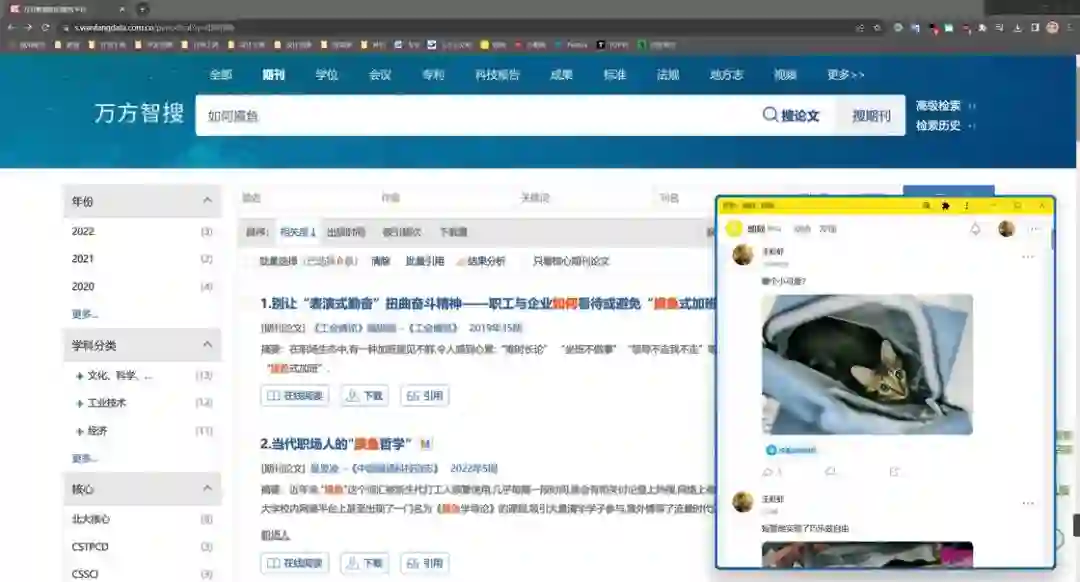Open vertical dots menu in yellow titlebar

pyautogui.click(x=966, y=205)
